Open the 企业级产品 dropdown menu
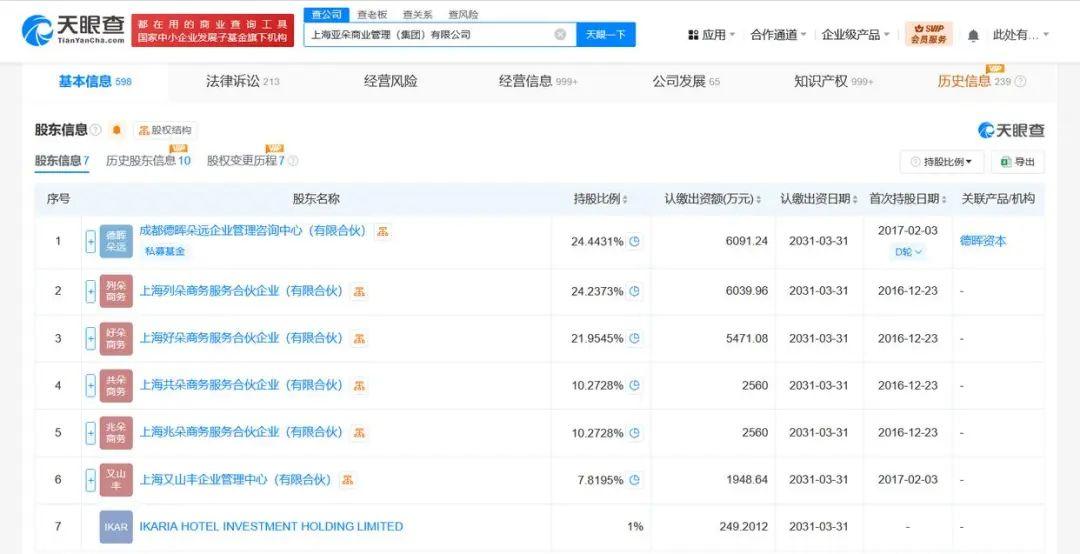 pos(856,34)
